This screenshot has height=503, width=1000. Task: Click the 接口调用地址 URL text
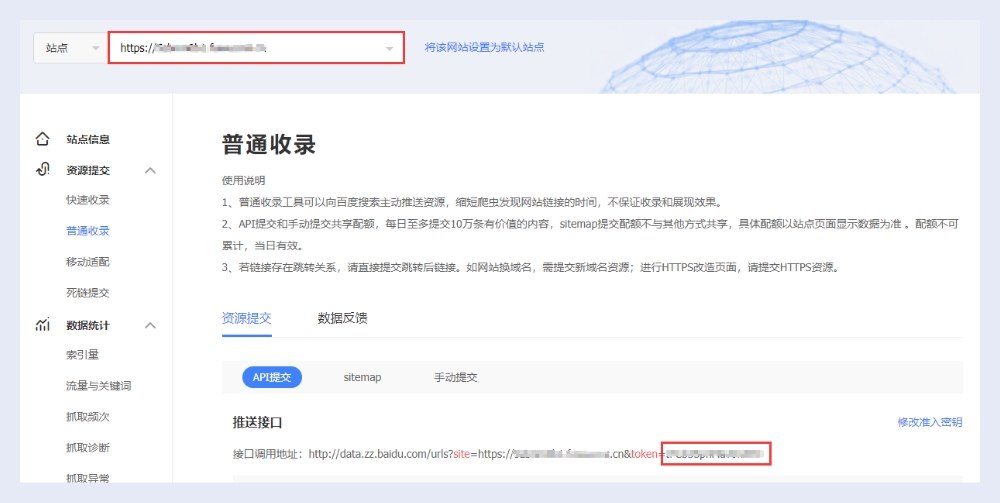[536, 454]
